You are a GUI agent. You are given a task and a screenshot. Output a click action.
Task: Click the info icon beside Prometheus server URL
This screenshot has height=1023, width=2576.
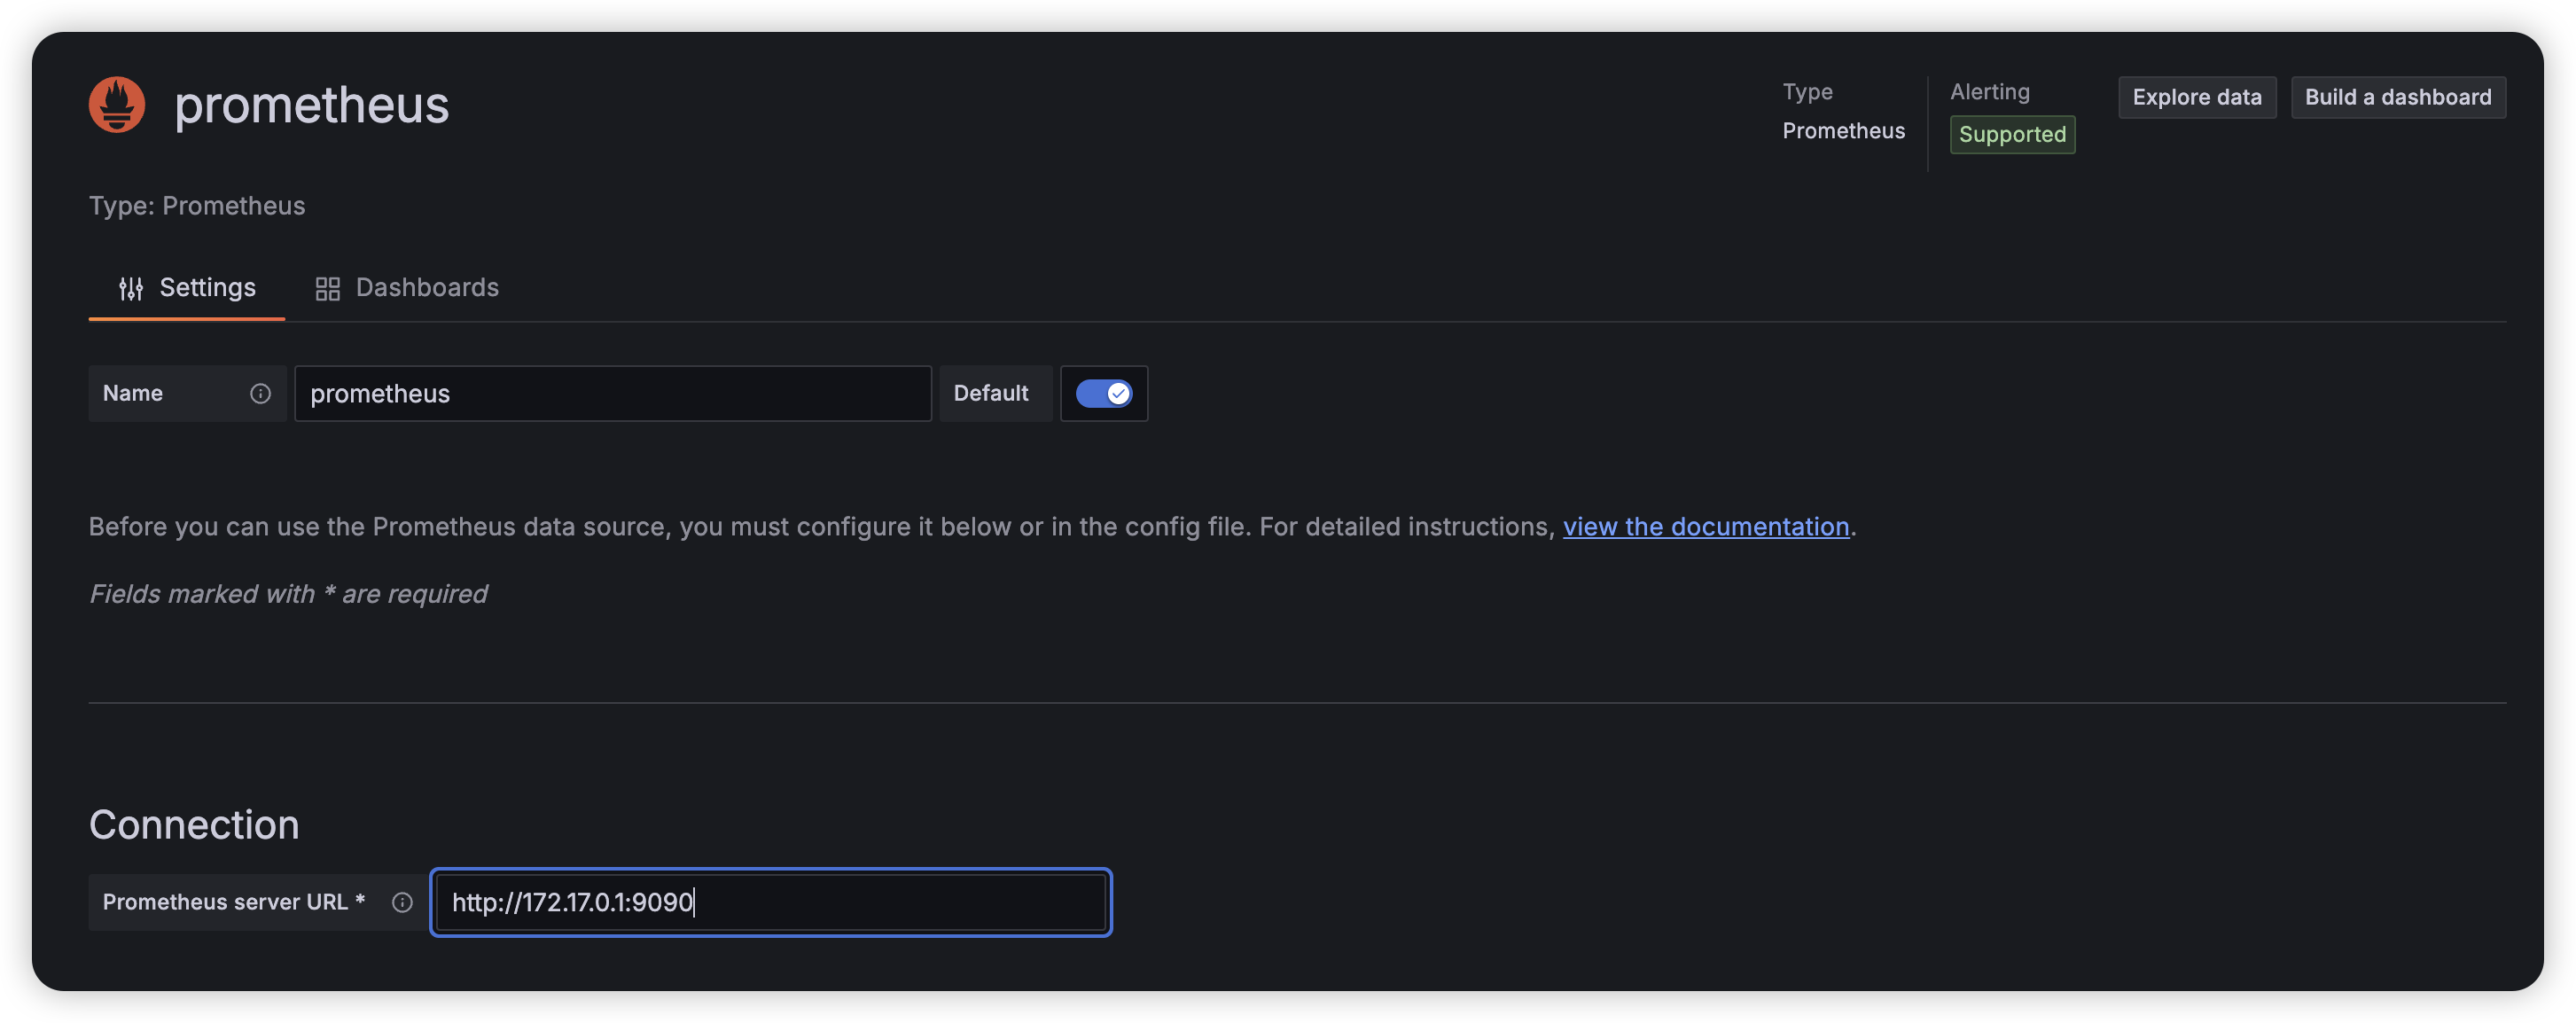(402, 902)
